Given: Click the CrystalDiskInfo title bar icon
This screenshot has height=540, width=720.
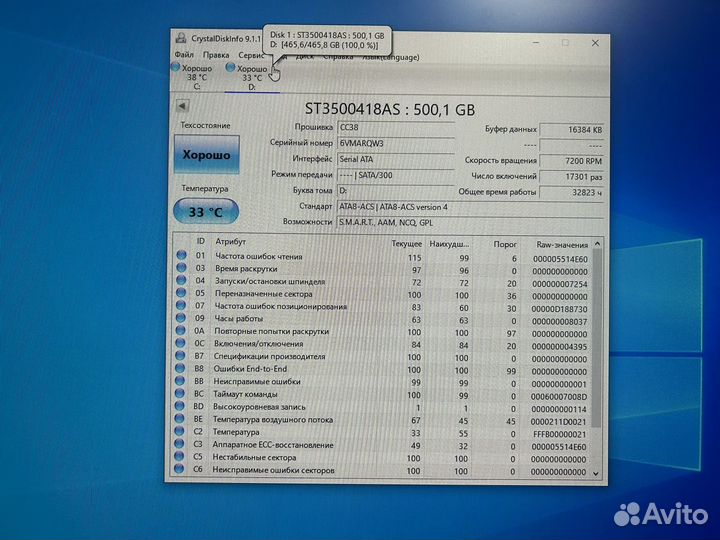Looking at the screenshot, I should [x=181, y=38].
